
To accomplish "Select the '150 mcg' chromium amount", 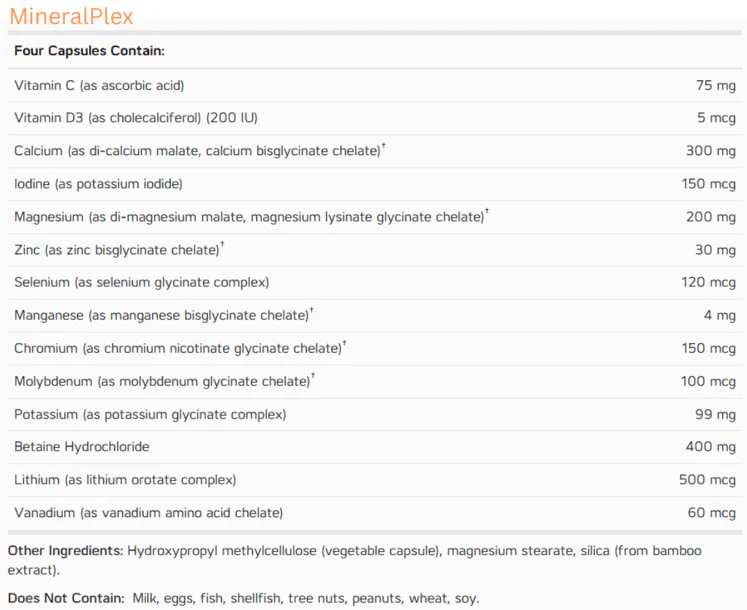I will click(x=708, y=348).
